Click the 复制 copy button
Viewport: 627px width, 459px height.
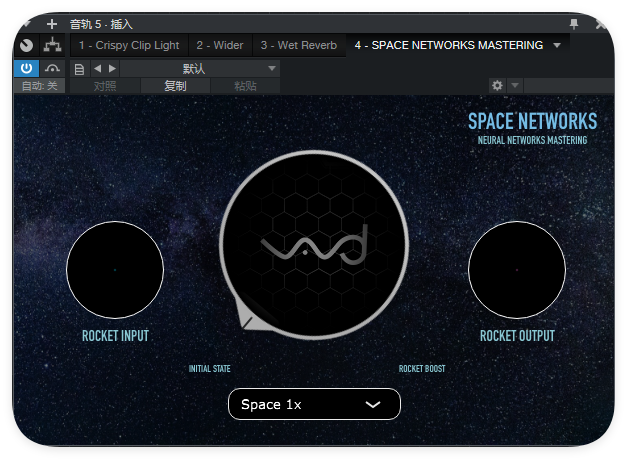pyautogui.click(x=175, y=86)
